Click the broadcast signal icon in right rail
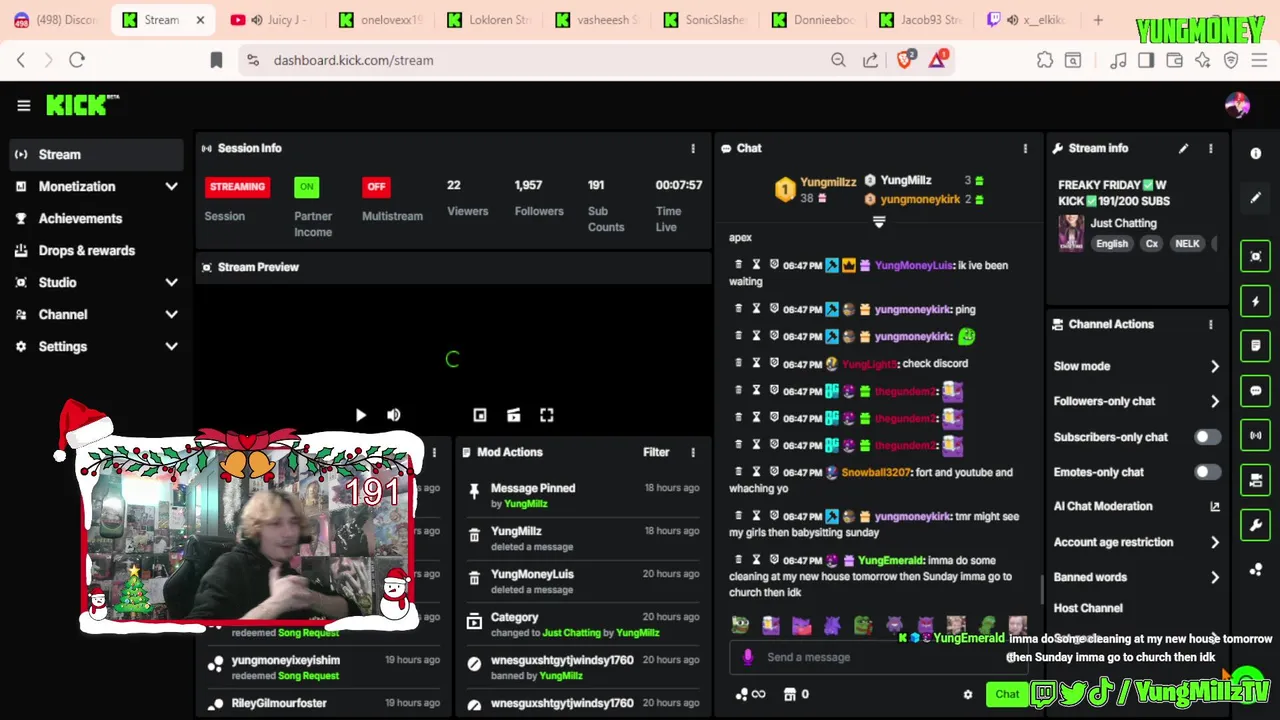 1256,435
